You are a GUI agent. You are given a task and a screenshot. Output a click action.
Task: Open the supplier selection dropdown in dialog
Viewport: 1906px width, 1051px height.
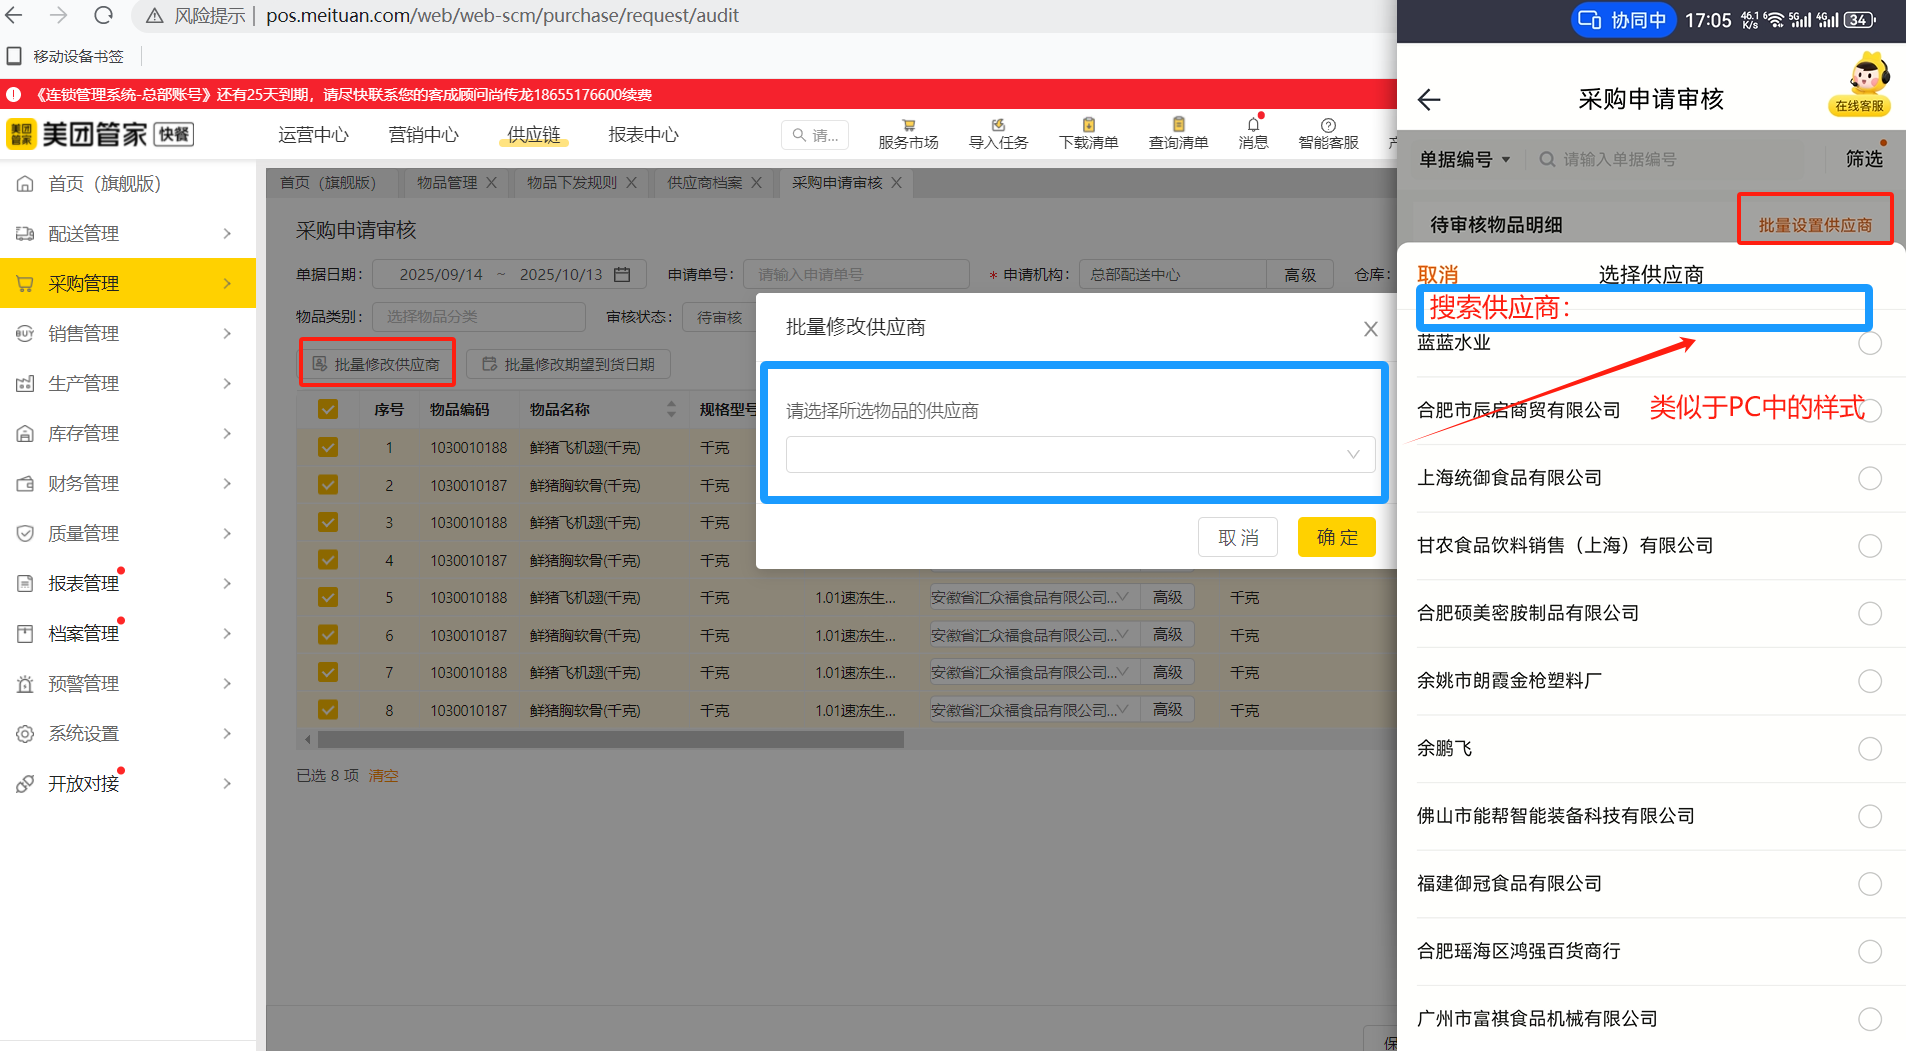pos(1080,454)
